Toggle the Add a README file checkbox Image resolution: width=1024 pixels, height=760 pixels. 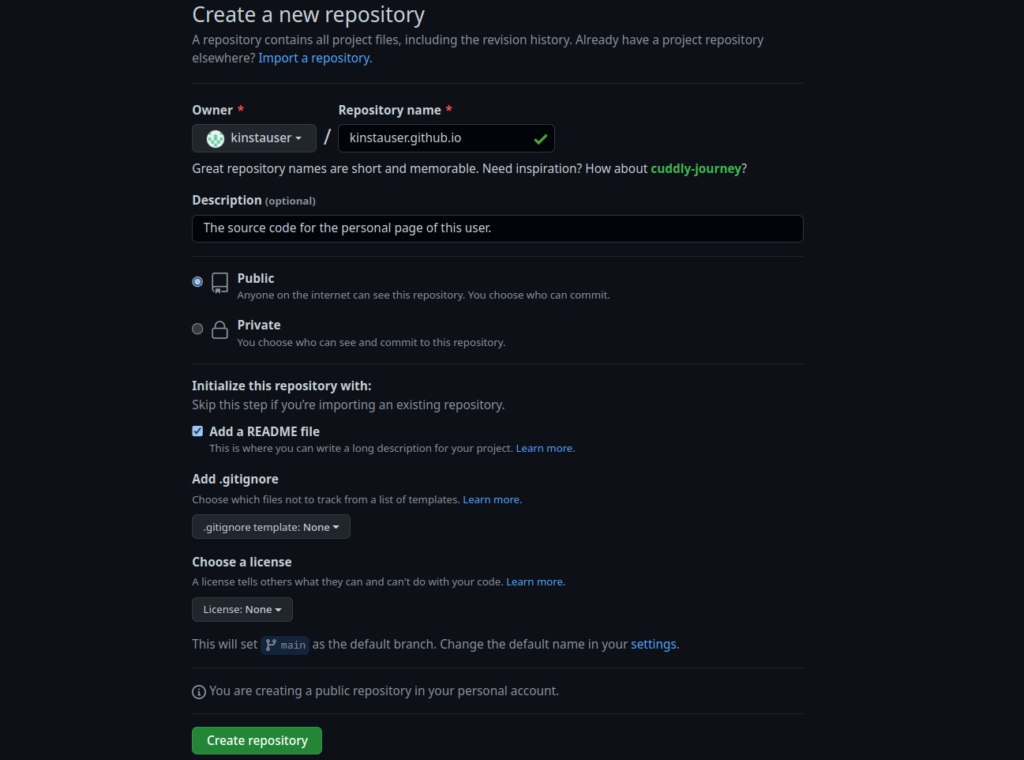click(x=198, y=431)
